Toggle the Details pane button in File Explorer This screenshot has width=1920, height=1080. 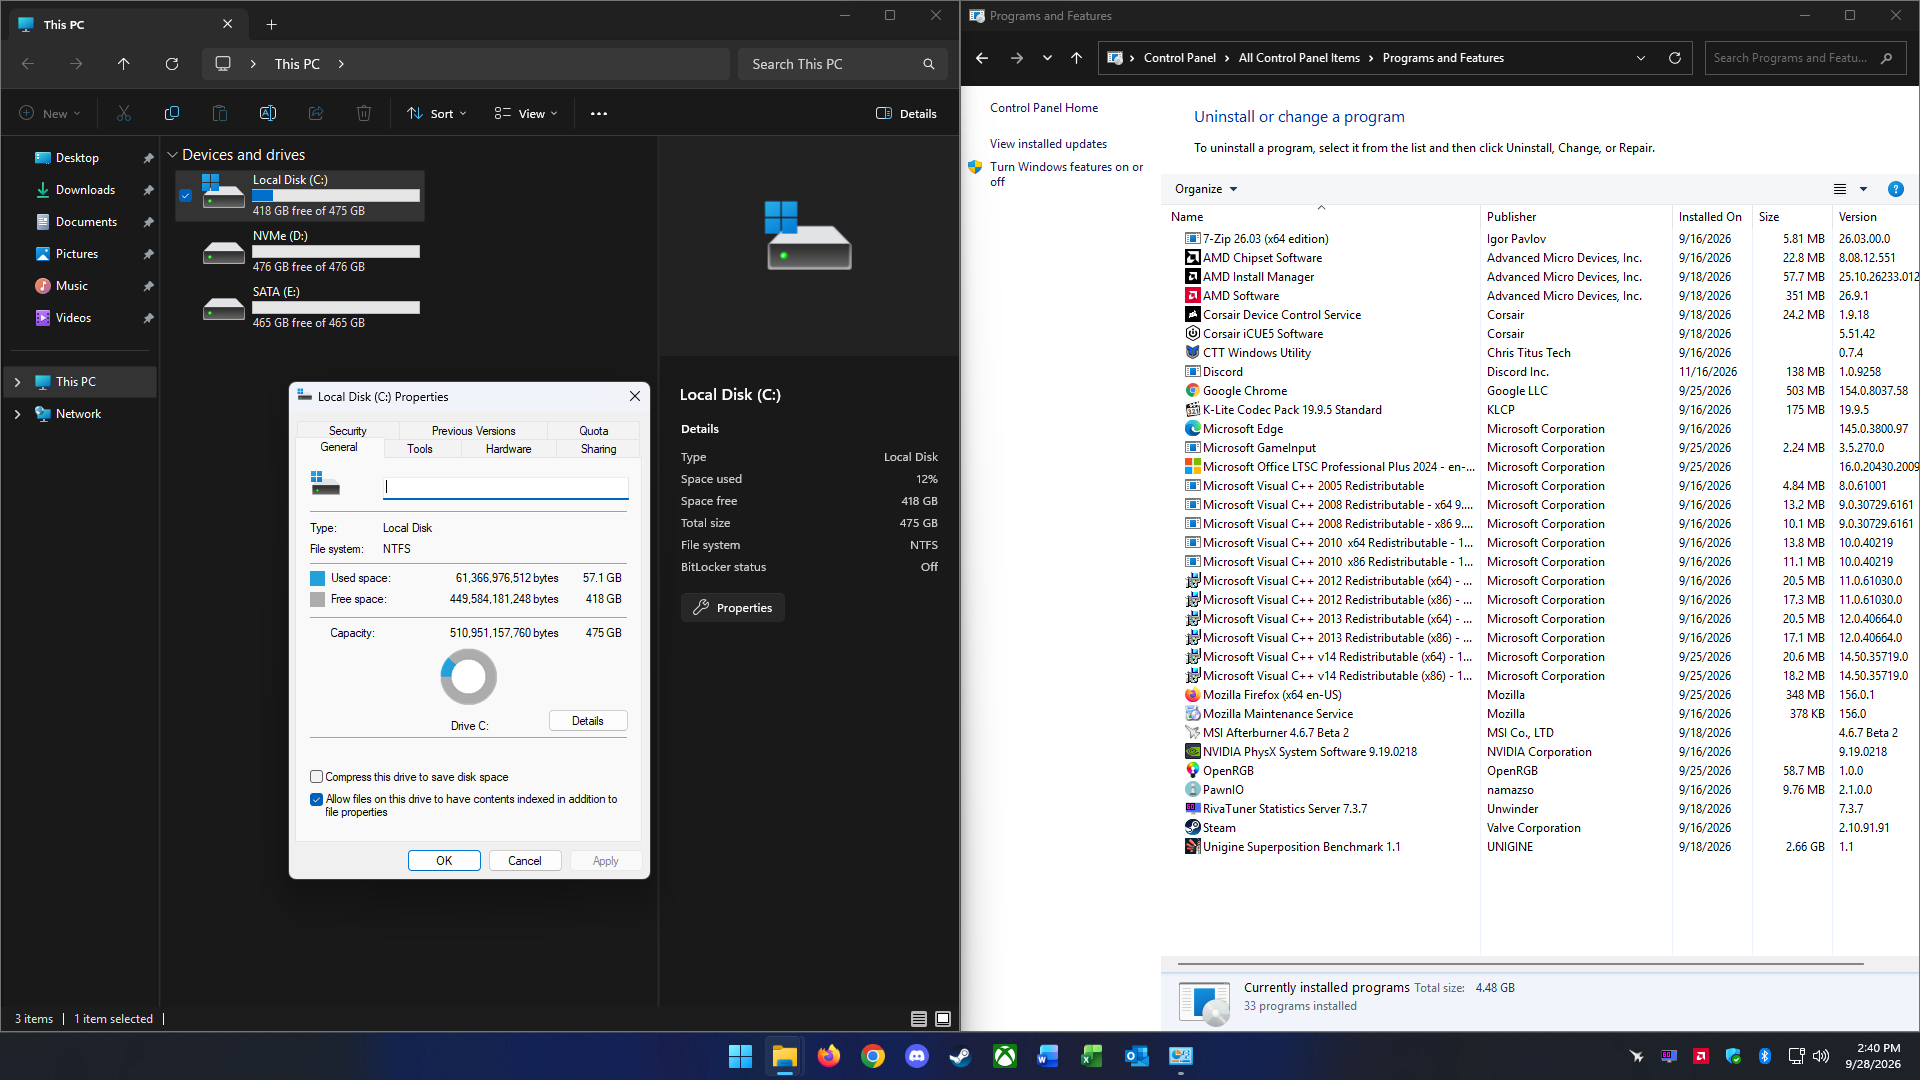click(906, 114)
